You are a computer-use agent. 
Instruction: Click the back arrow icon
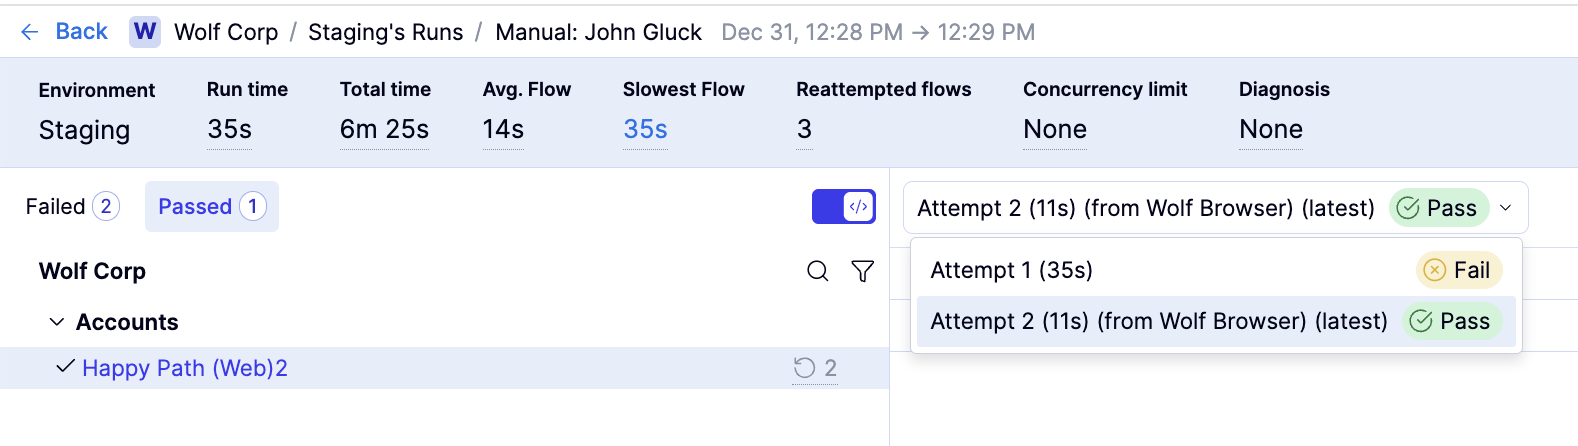tap(30, 32)
